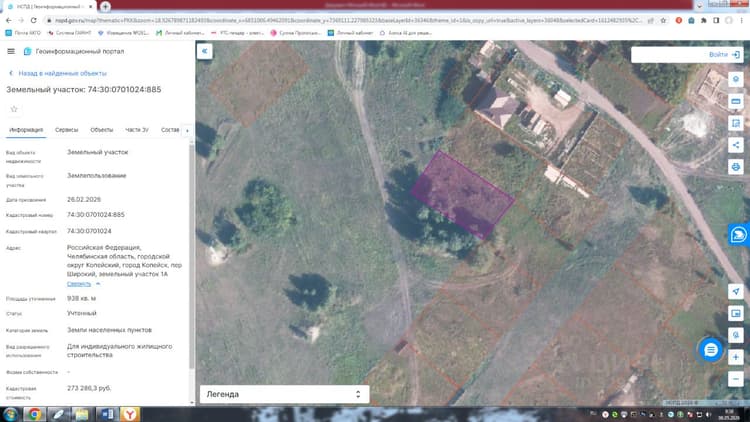The width and height of the screenshot is (750, 422).
Task: Reload the page in browser
Action: [x=33, y=20]
